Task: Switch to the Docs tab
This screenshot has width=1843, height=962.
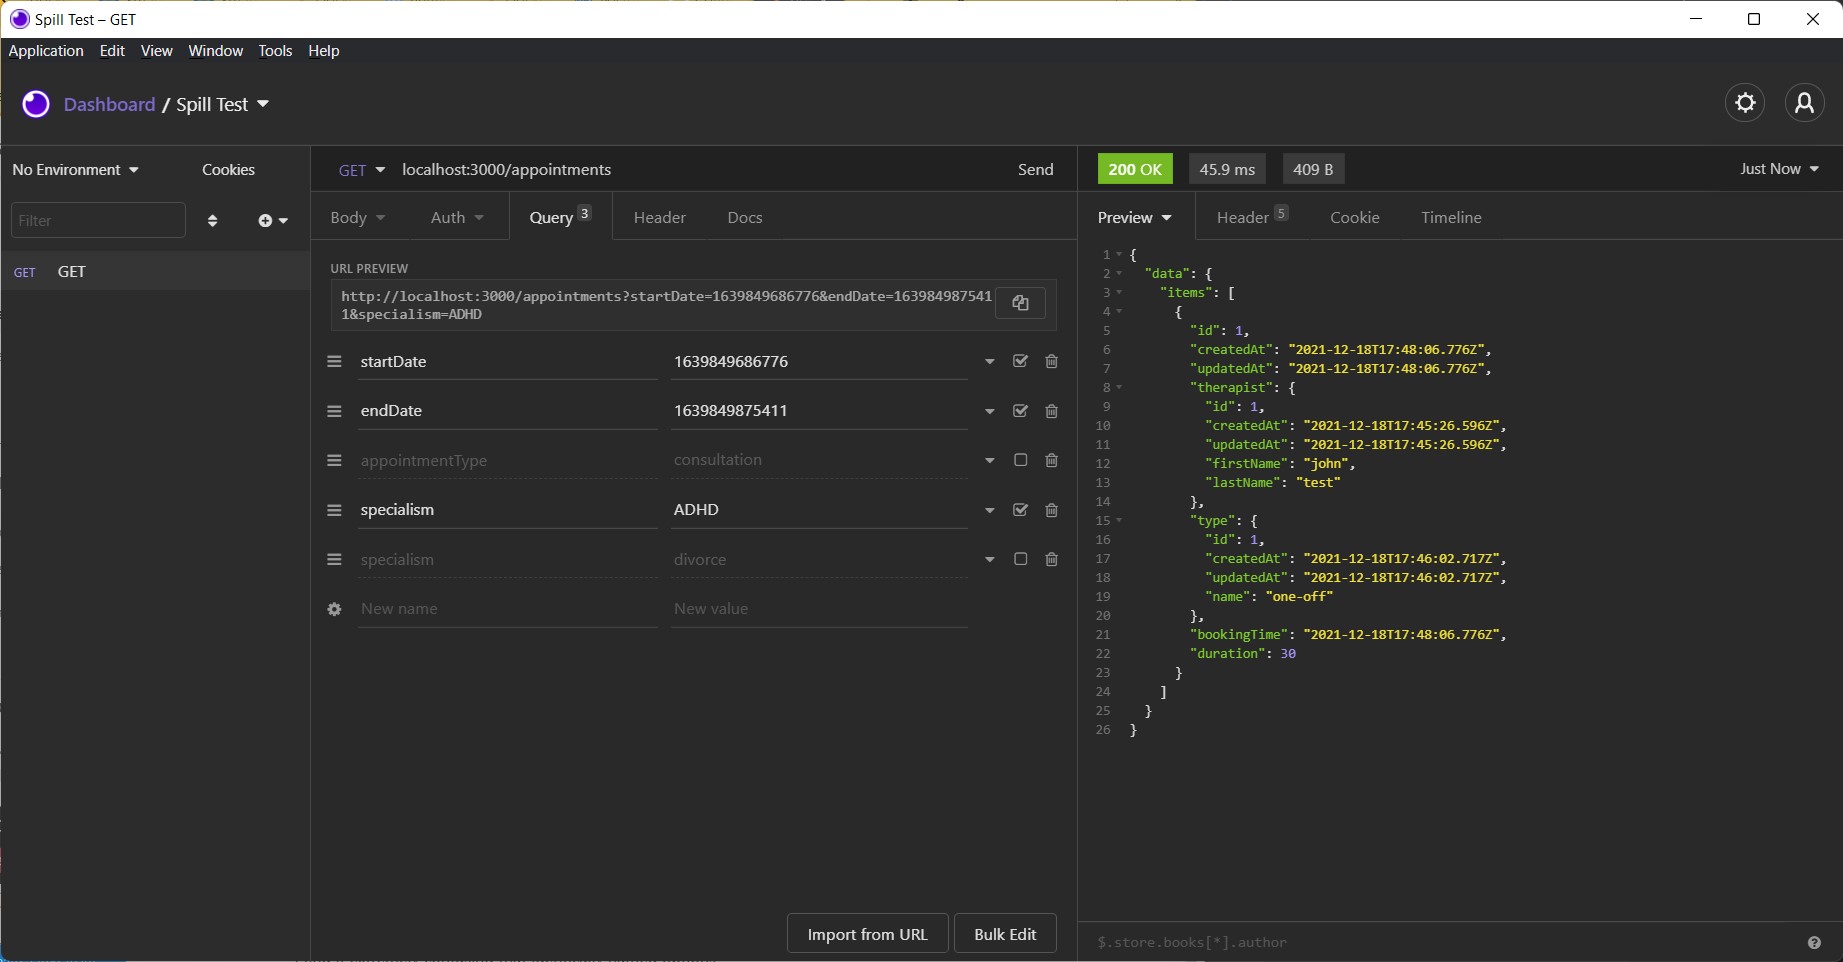Action: coord(745,217)
